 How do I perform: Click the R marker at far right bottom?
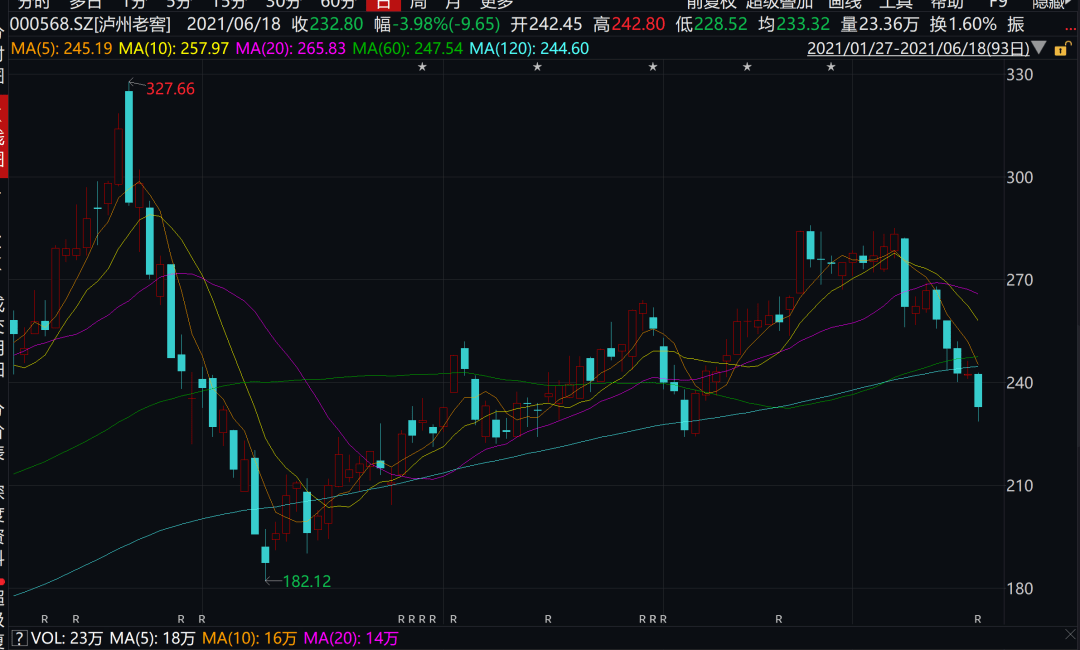(978, 620)
